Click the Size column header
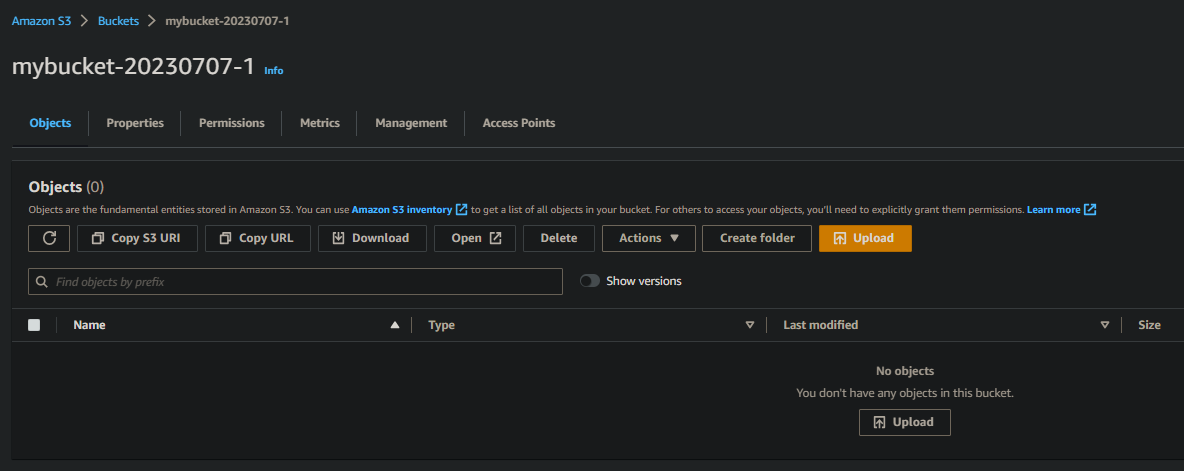Screen dimensions: 1184x471 (x=1149, y=325)
